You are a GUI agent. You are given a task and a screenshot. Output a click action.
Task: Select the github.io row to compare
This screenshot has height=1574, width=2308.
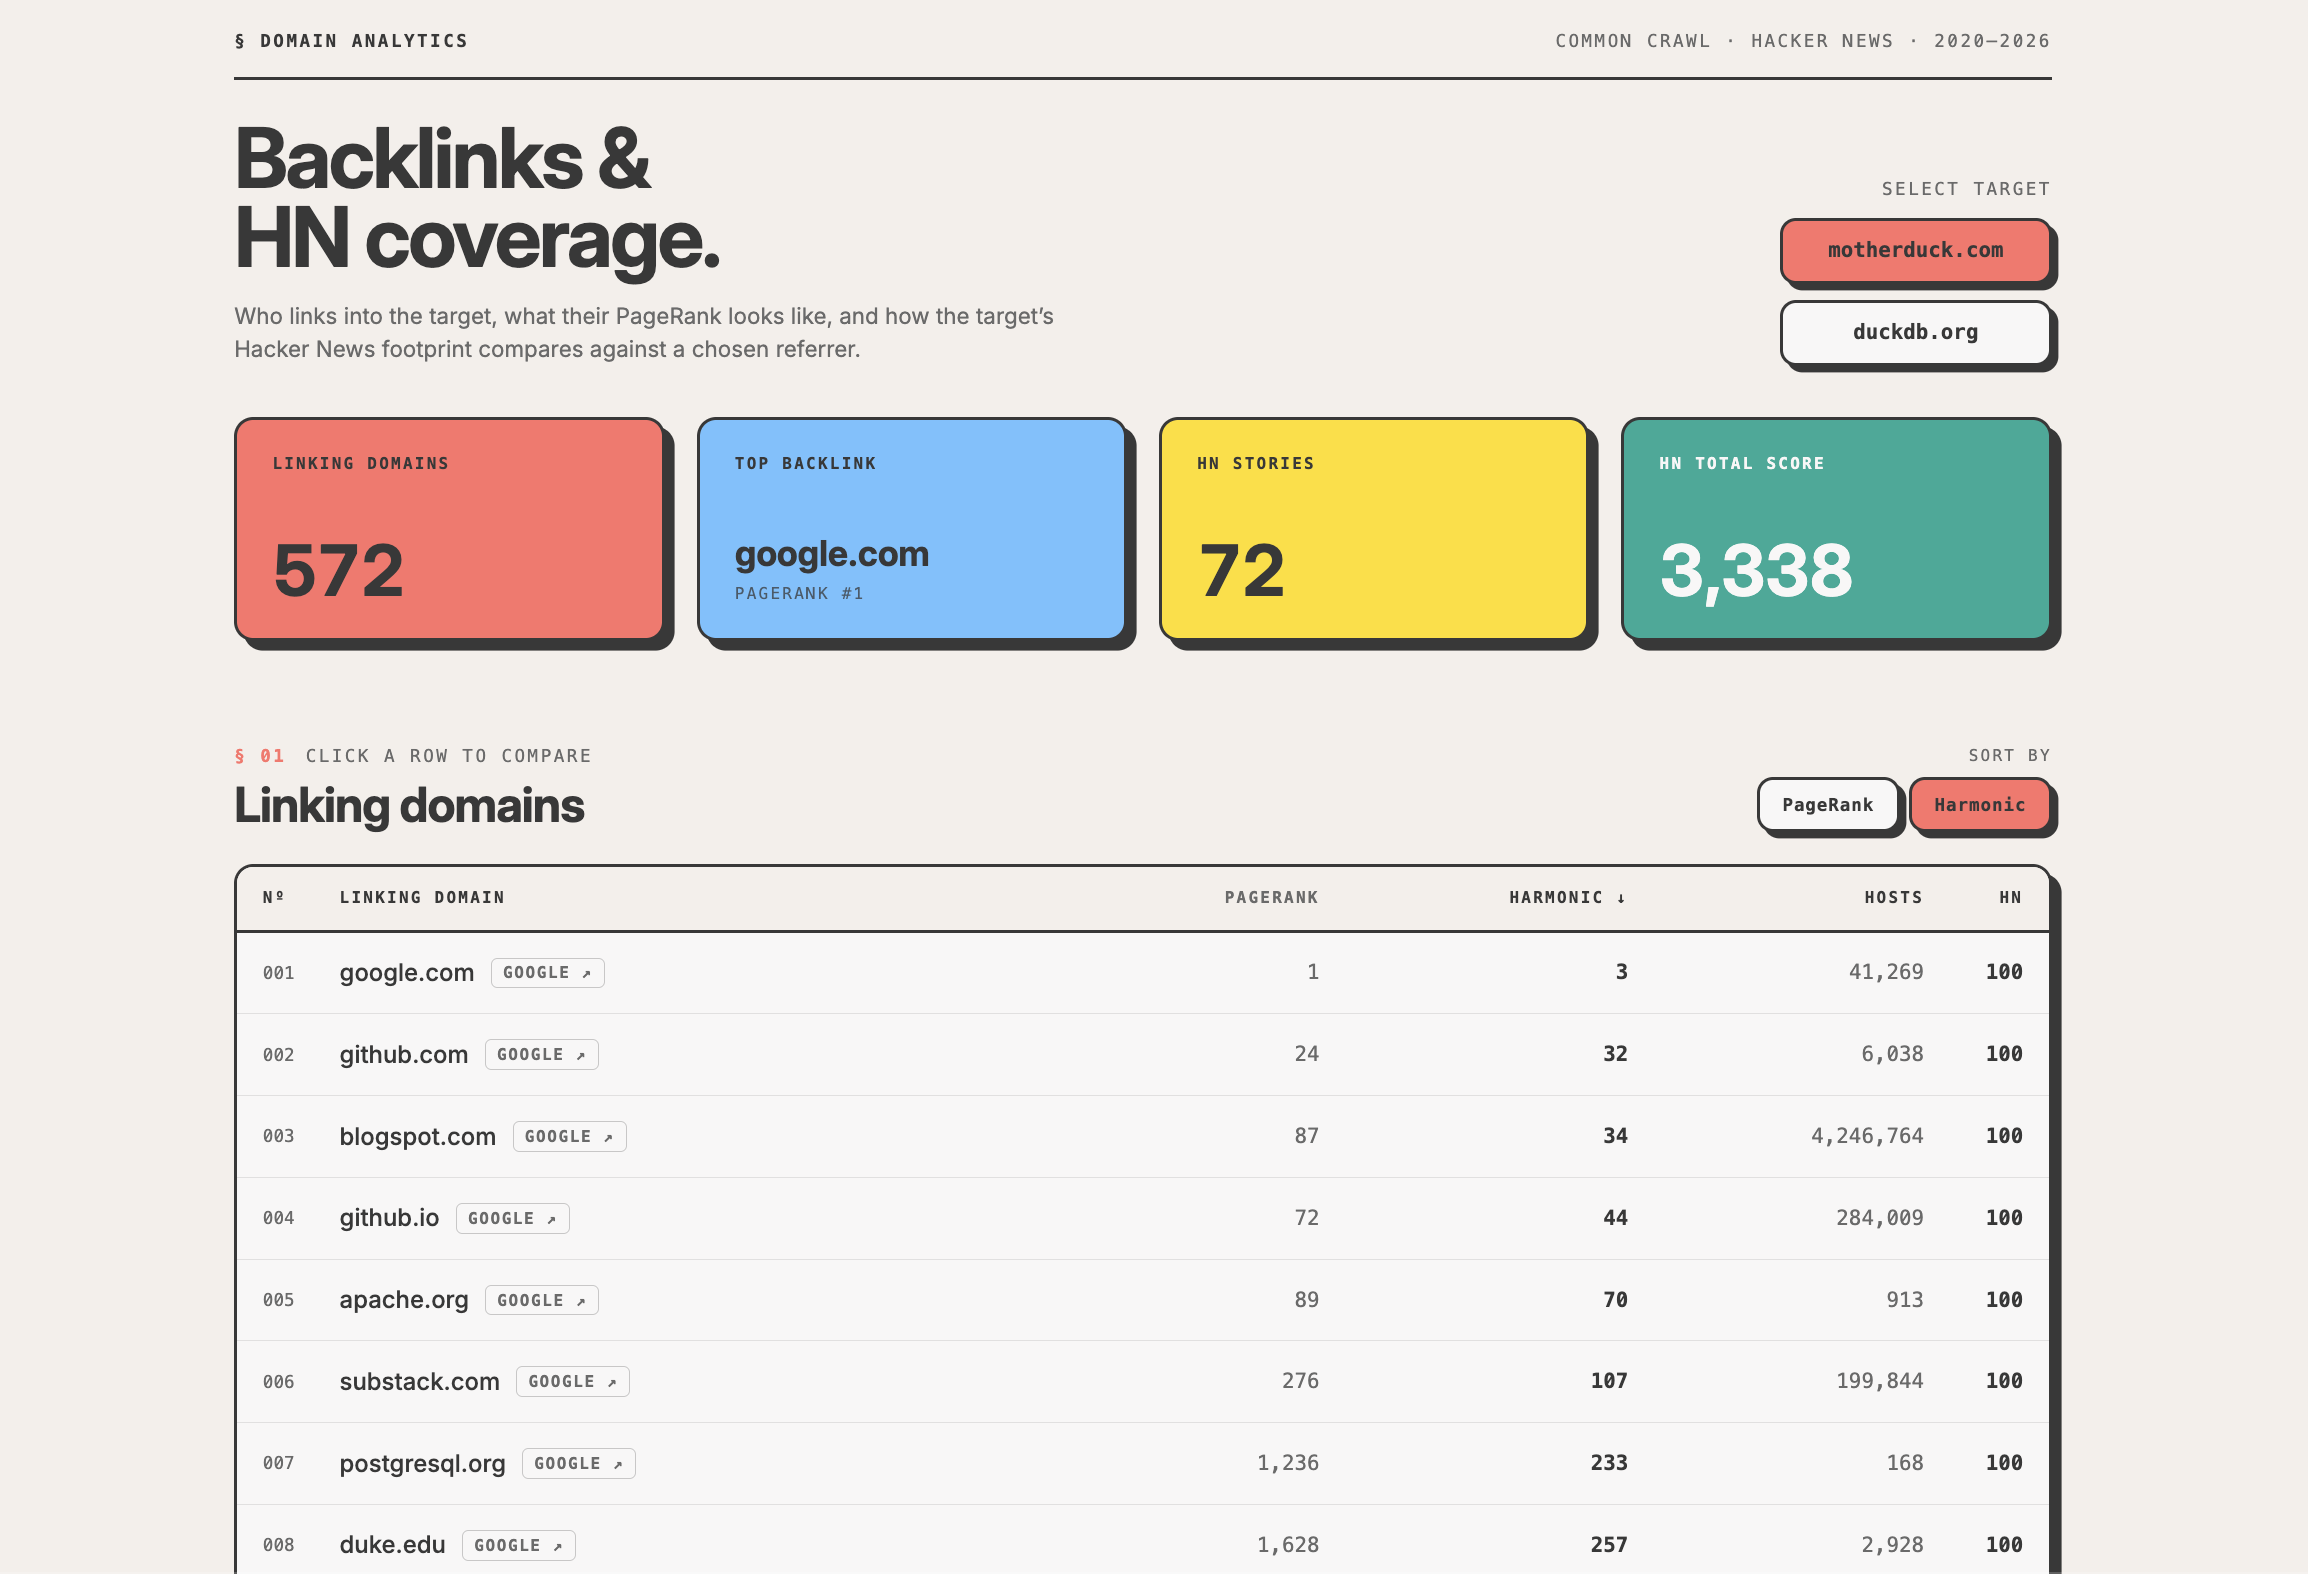(1142, 1219)
